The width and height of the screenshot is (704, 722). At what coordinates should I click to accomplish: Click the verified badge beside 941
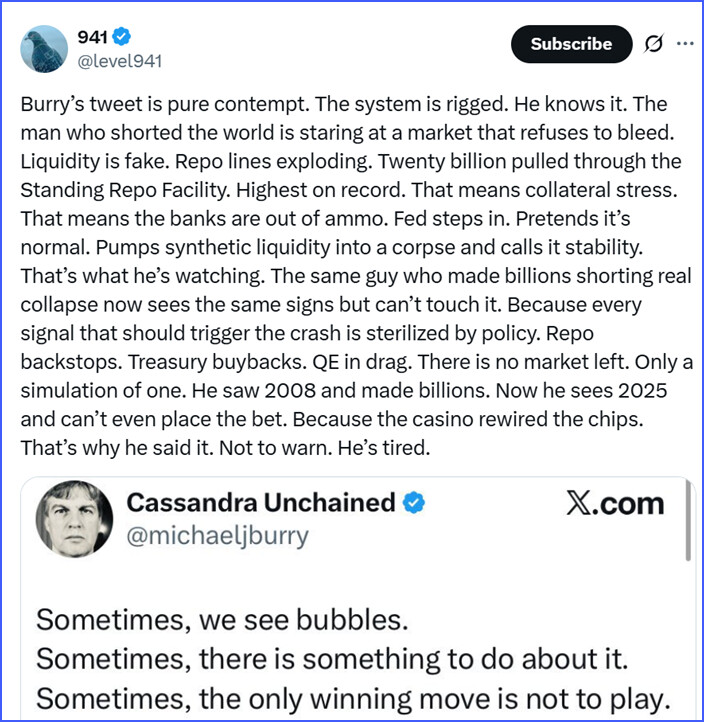pos(123,37)
